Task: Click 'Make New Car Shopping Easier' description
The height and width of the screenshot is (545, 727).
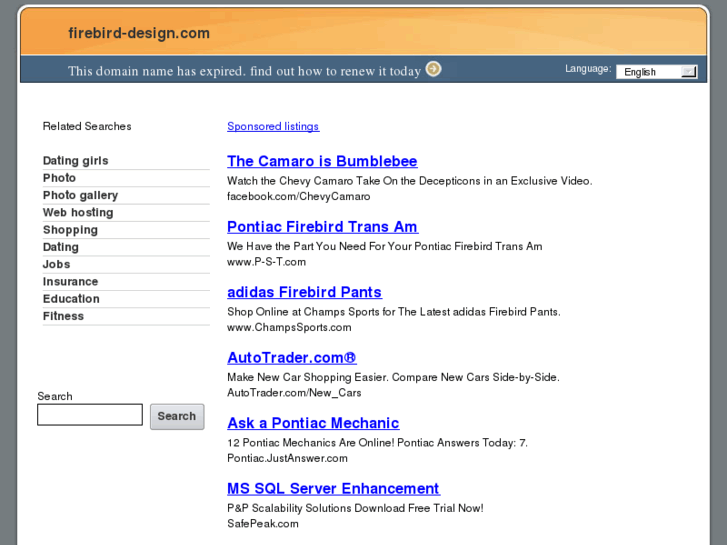Action: point(393,377)
